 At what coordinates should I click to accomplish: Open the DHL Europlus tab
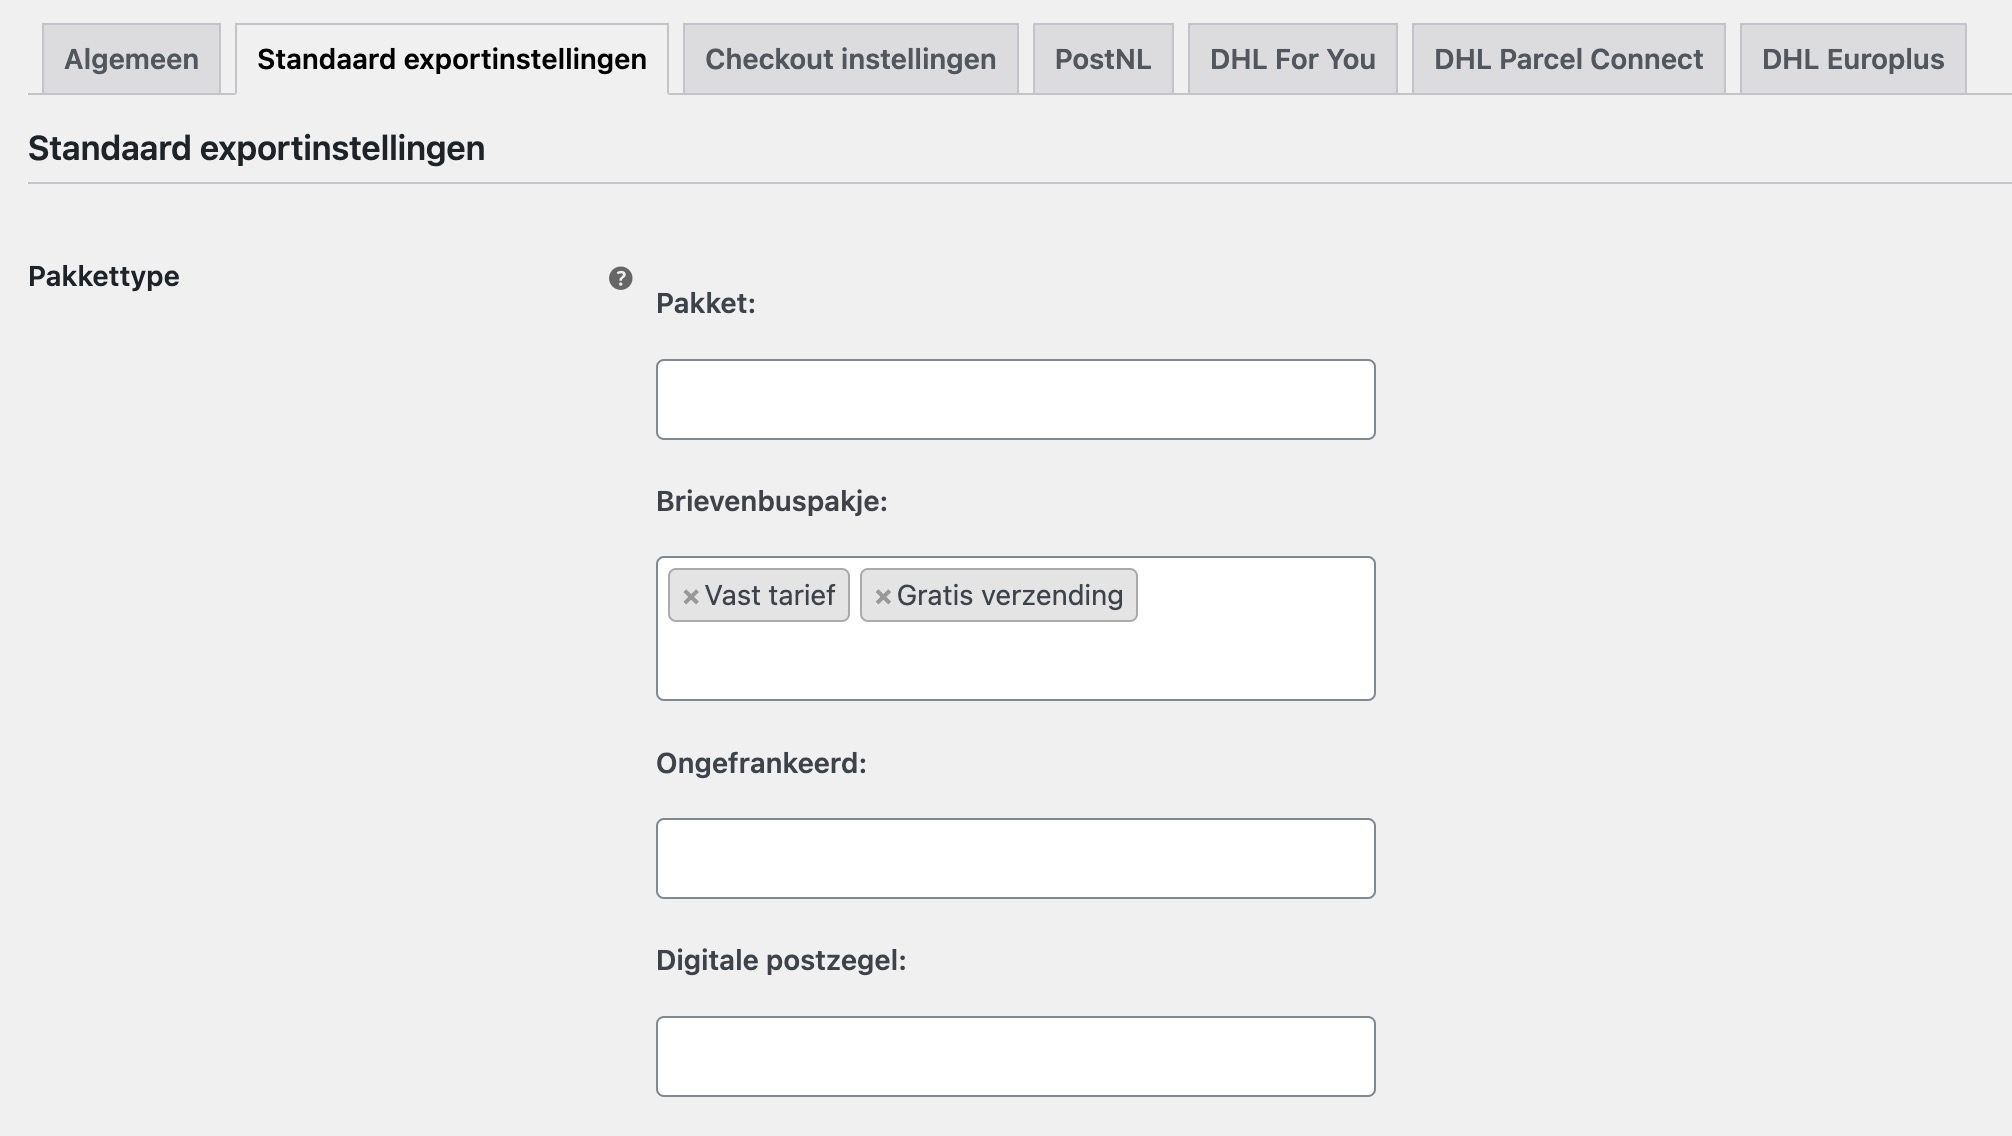[x=1849, y=58]
